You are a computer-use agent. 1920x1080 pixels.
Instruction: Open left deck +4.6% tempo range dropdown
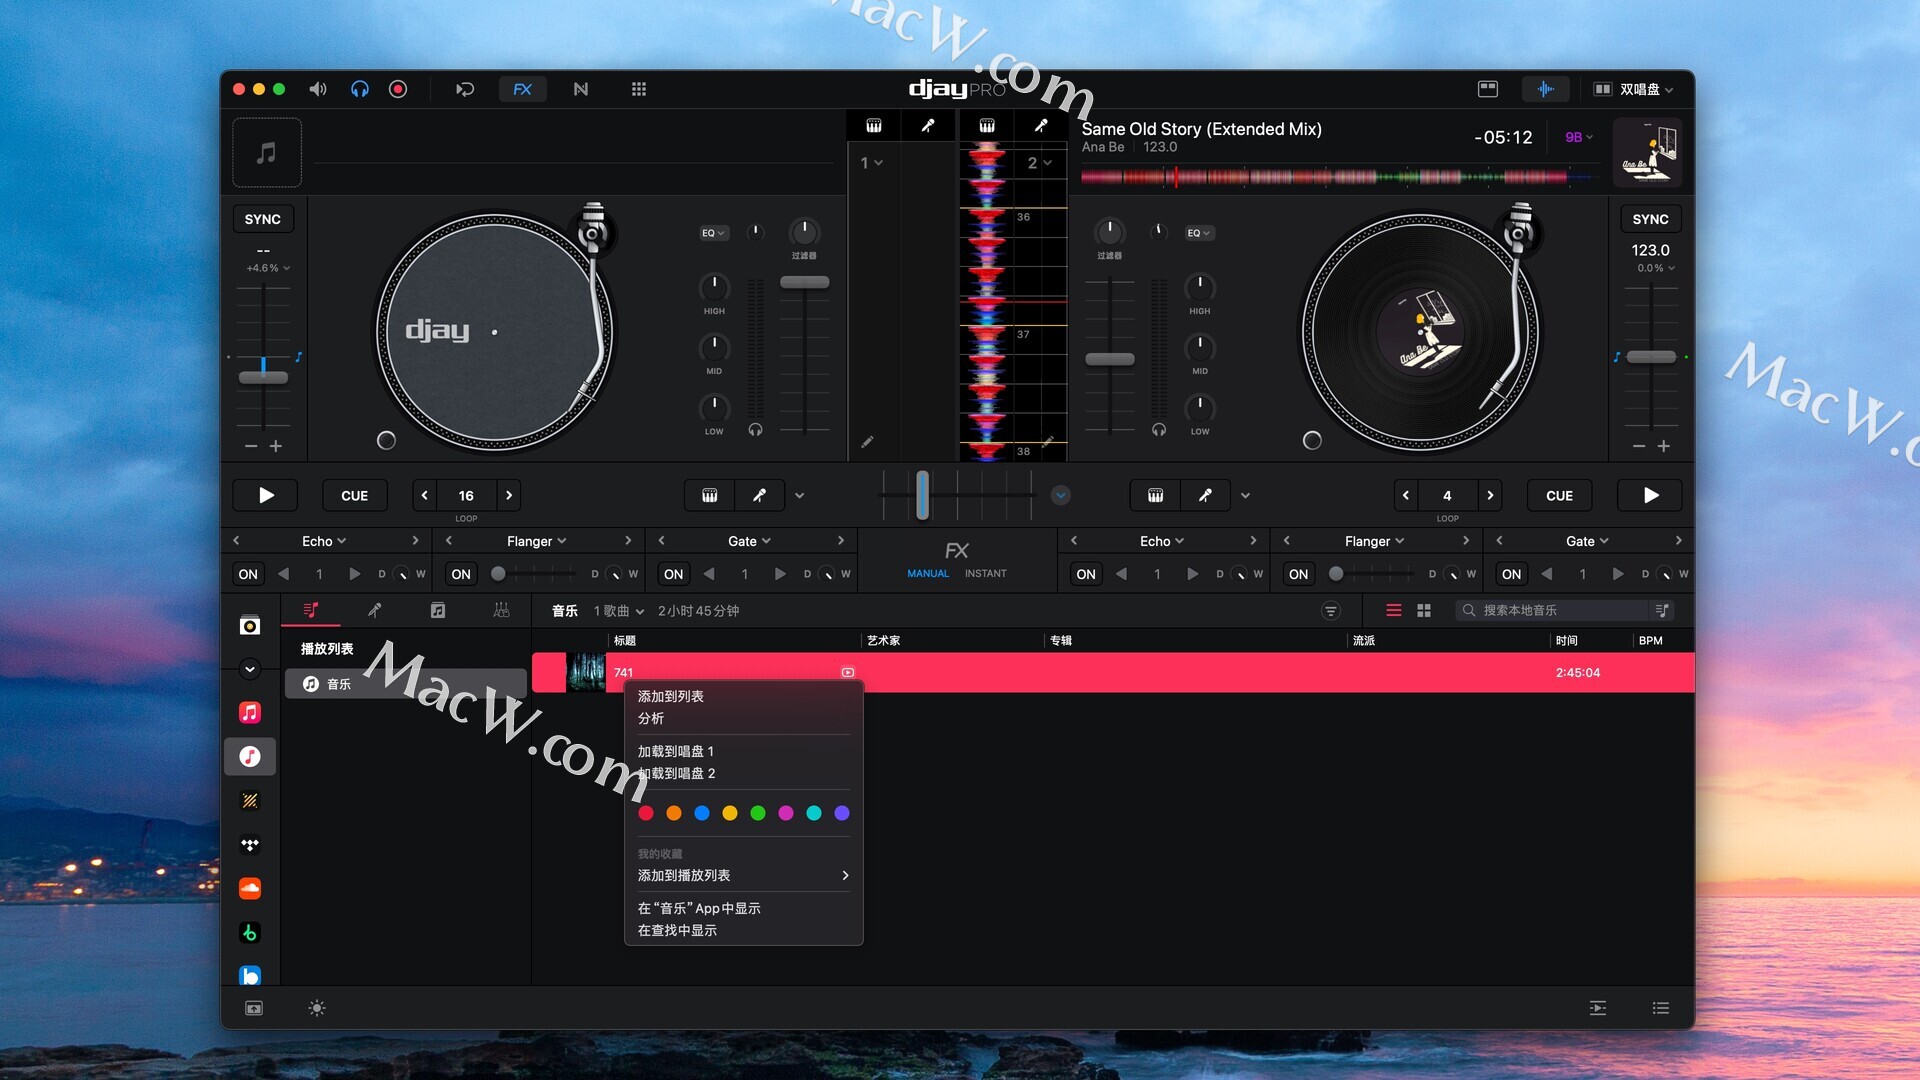[268, 268]
